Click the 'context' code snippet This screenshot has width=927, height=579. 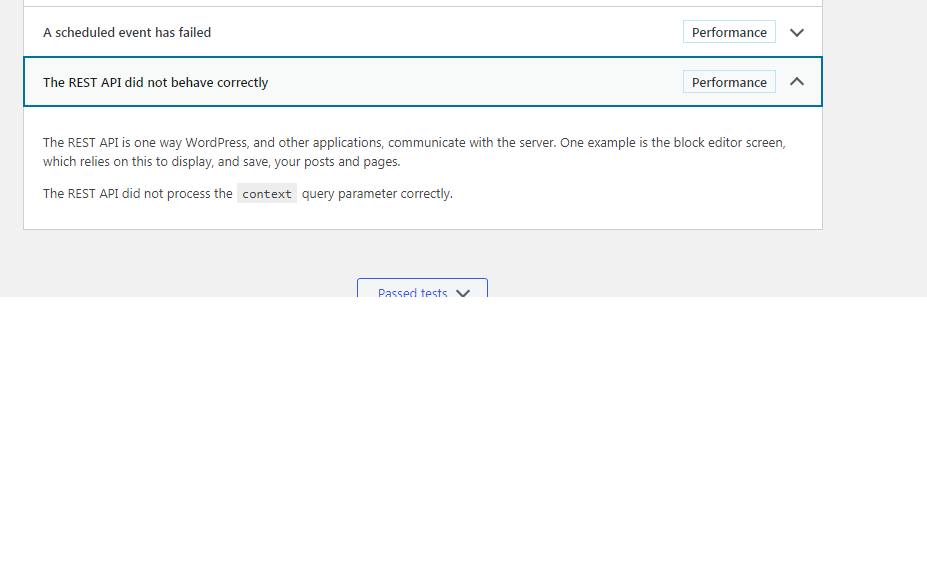tap(267, 193)
